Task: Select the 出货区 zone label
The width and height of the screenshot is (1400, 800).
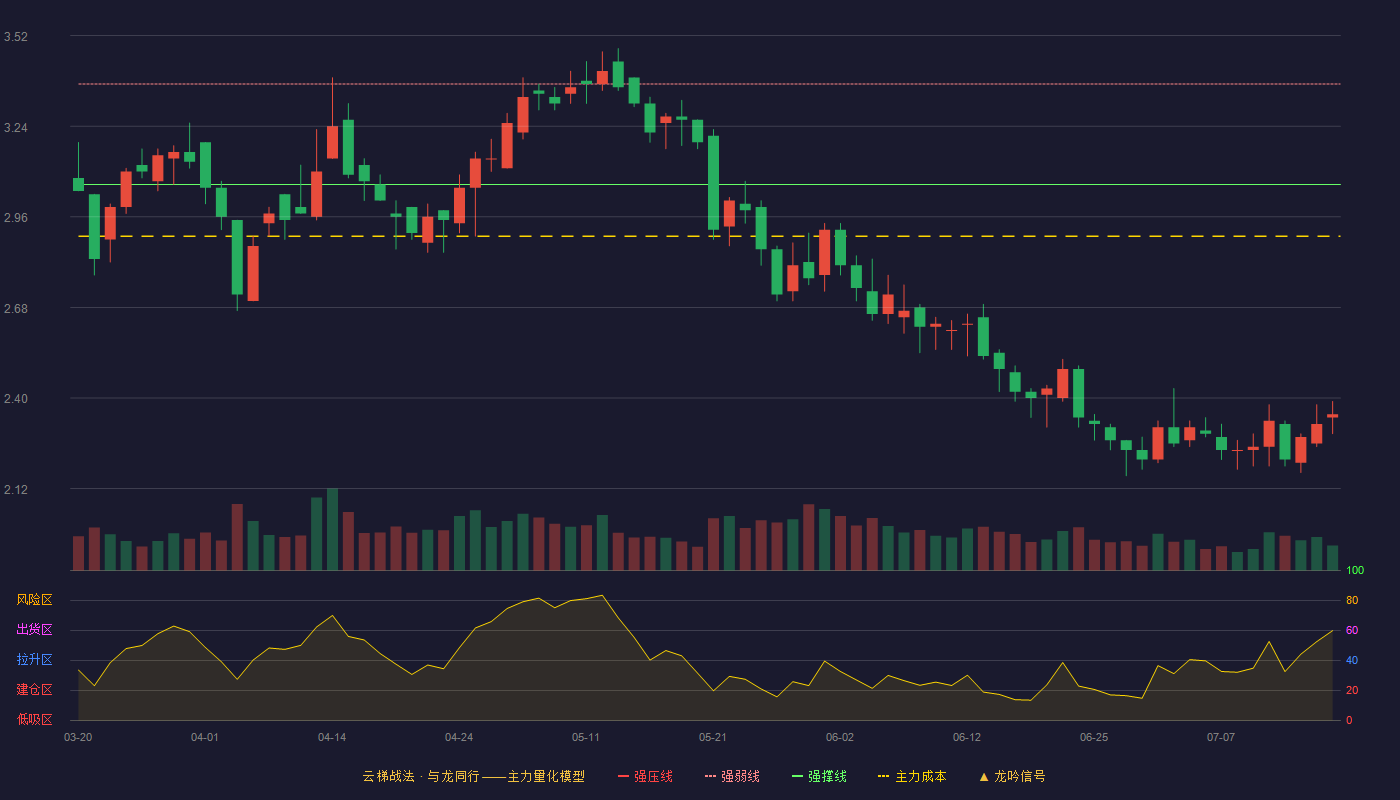Action: click(34, 630)
